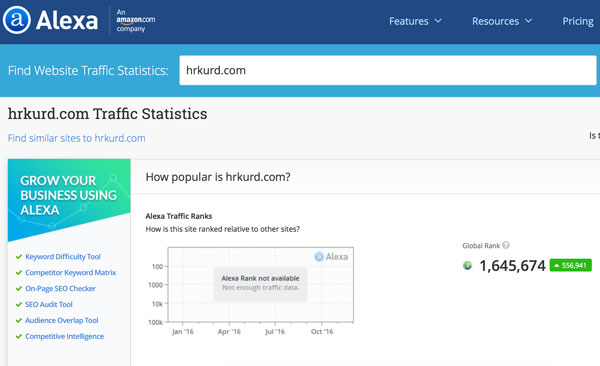This screenshot has width=600, height=366.
Task: Expand the Features dropdown chevron
Action: coord(438,21)
